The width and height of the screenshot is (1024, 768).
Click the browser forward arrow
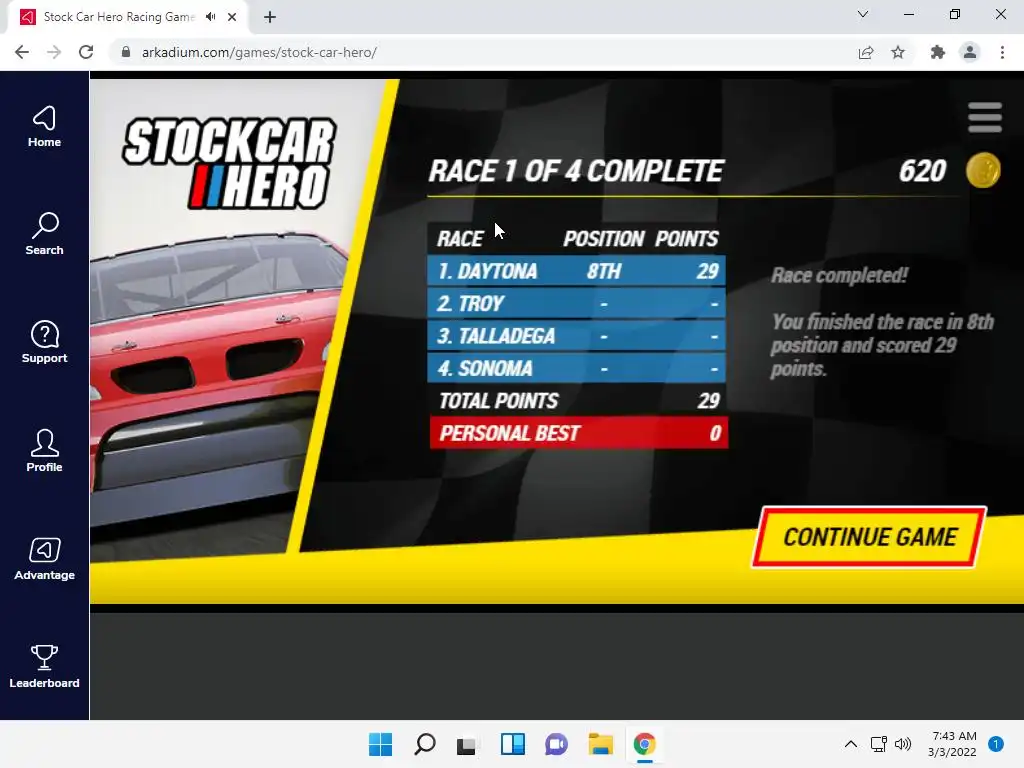coord(54,52)
